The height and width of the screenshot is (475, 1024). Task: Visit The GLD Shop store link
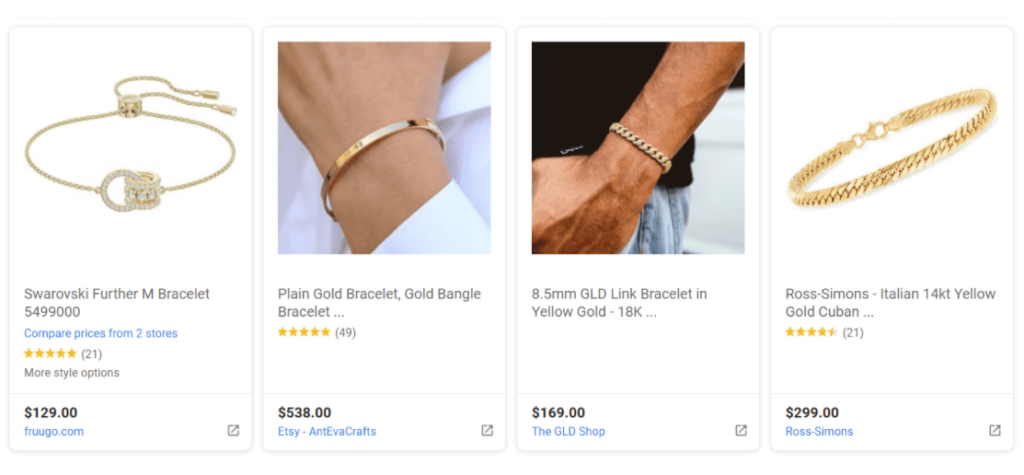point(568,431)
